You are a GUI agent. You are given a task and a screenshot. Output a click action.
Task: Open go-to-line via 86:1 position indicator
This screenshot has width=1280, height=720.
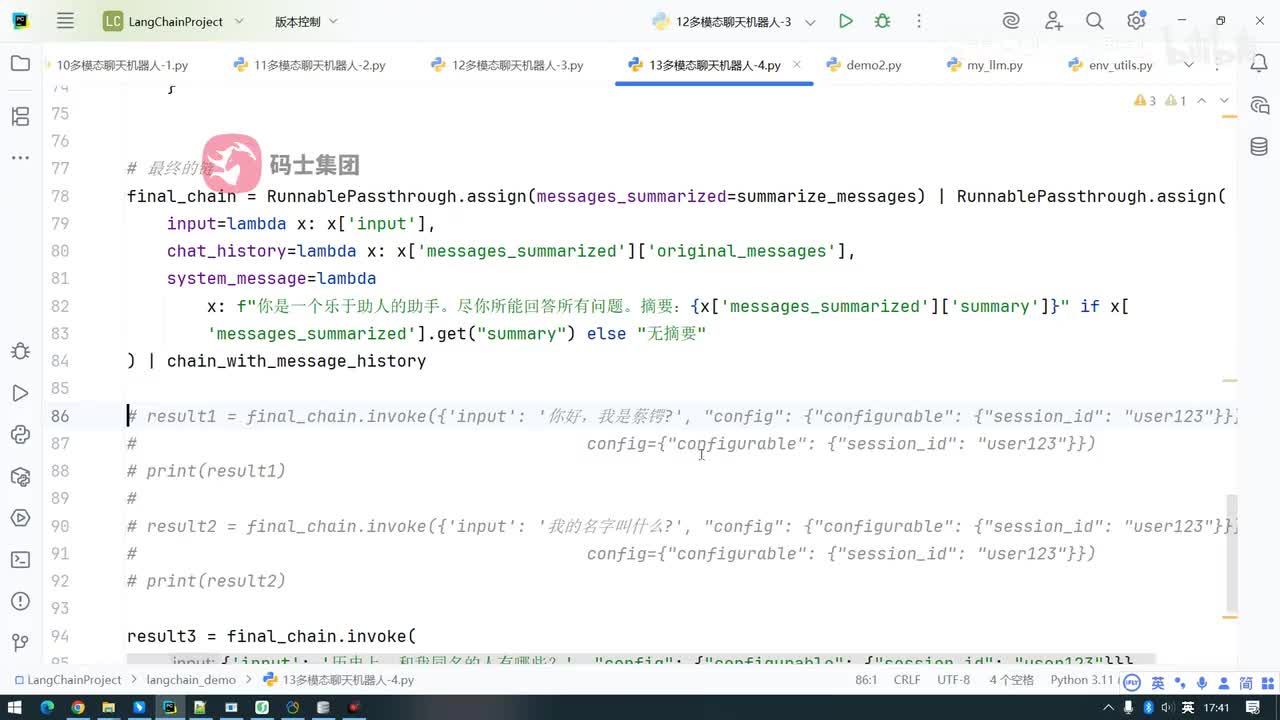pos(865,680)
